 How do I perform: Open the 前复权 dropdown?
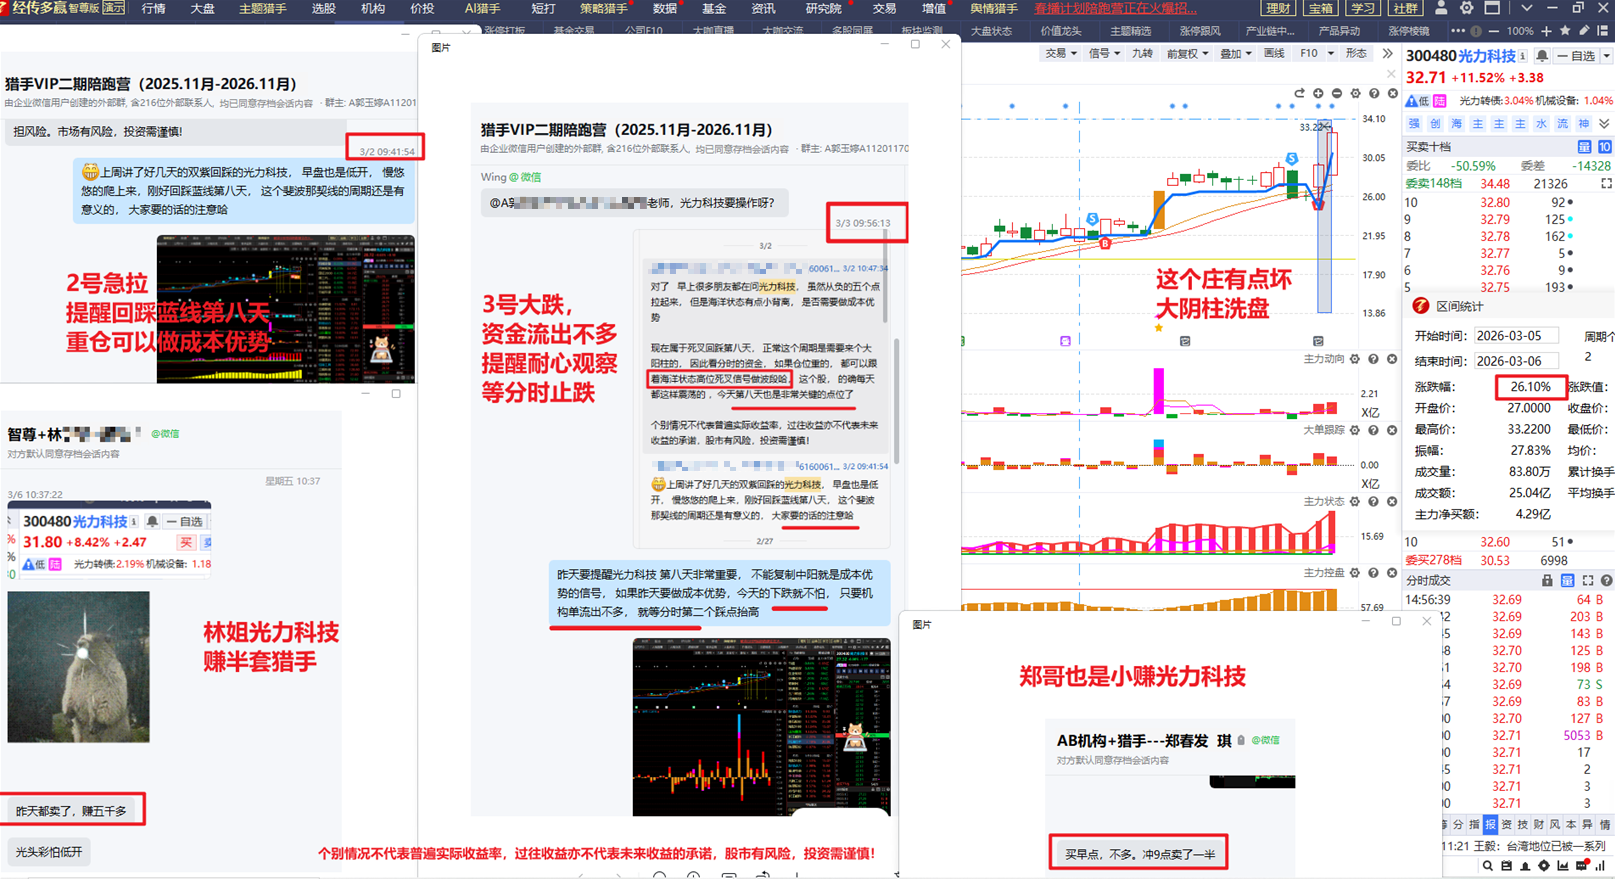[x=1187, y=54]
